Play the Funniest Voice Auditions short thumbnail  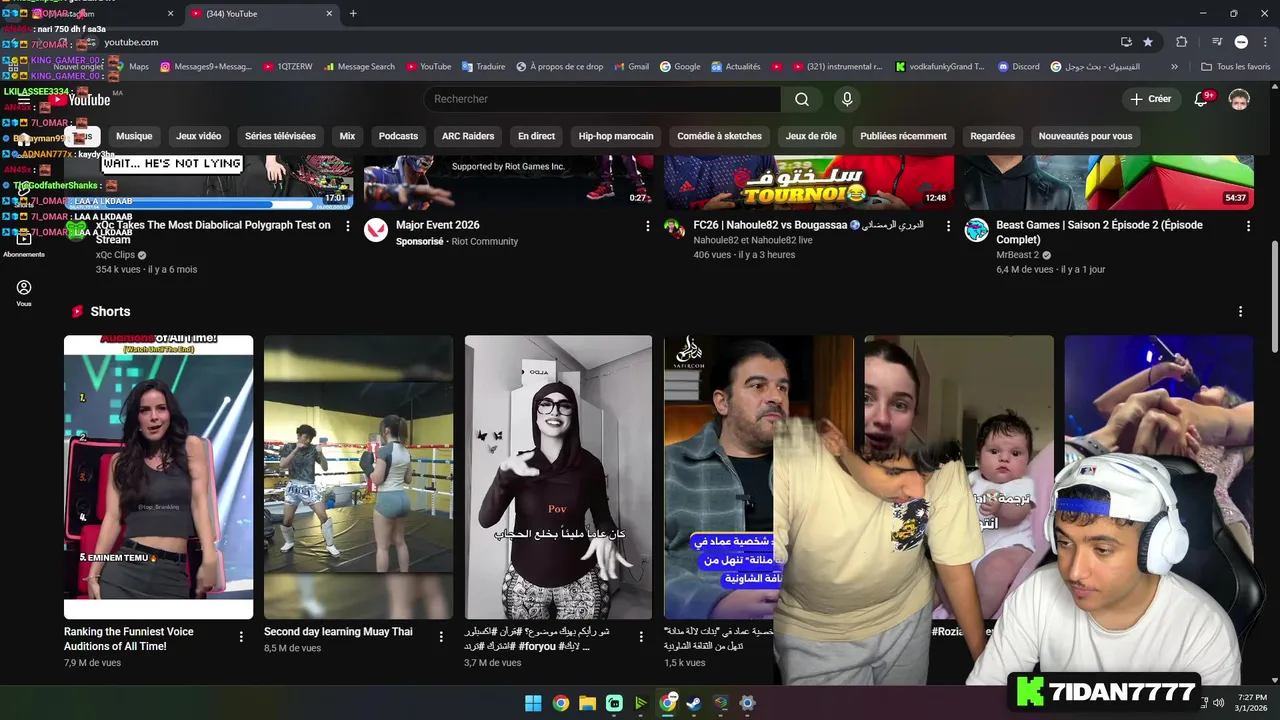pyautogui.click(x=158, y=477)
